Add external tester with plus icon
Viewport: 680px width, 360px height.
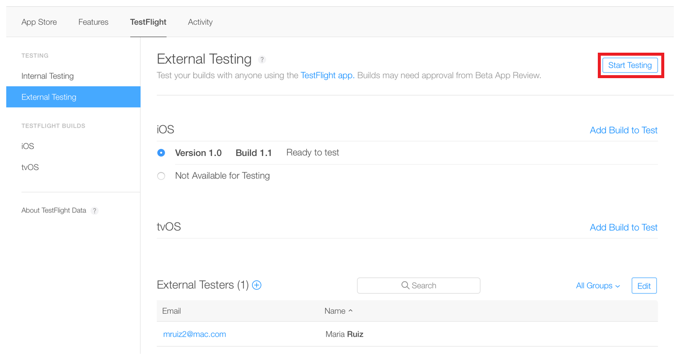coord(257,285)
